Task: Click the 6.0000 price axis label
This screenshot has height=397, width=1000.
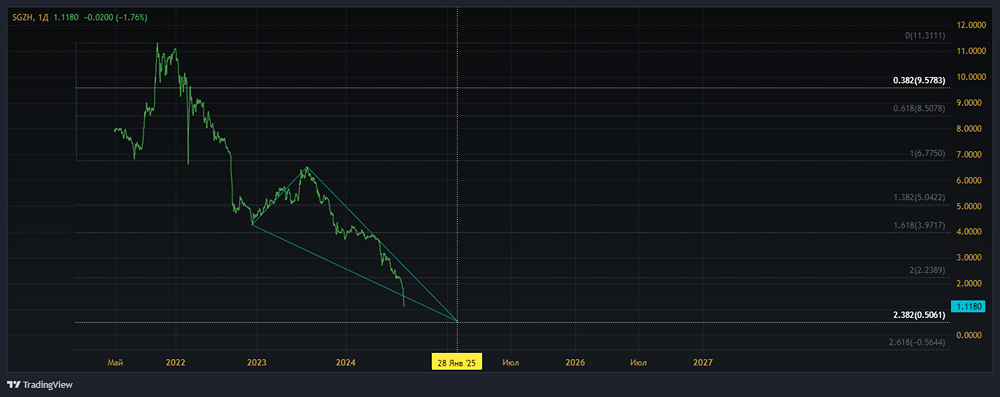Action: pos(969,180)
